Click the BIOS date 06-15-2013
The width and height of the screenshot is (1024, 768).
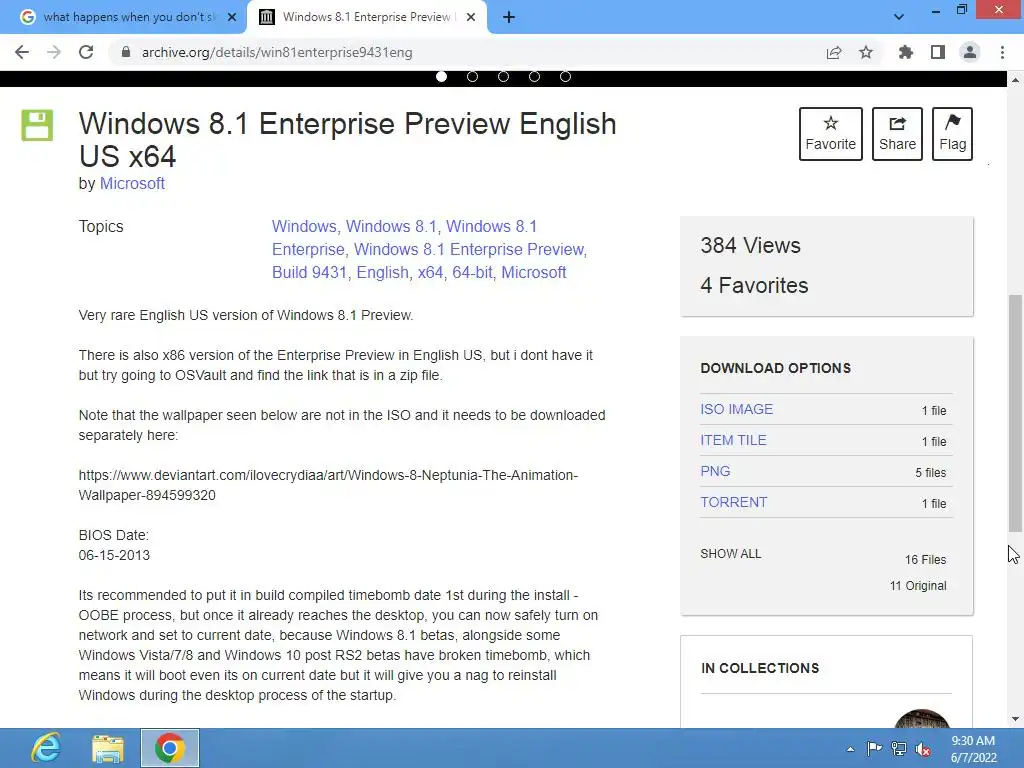[114, 555]
